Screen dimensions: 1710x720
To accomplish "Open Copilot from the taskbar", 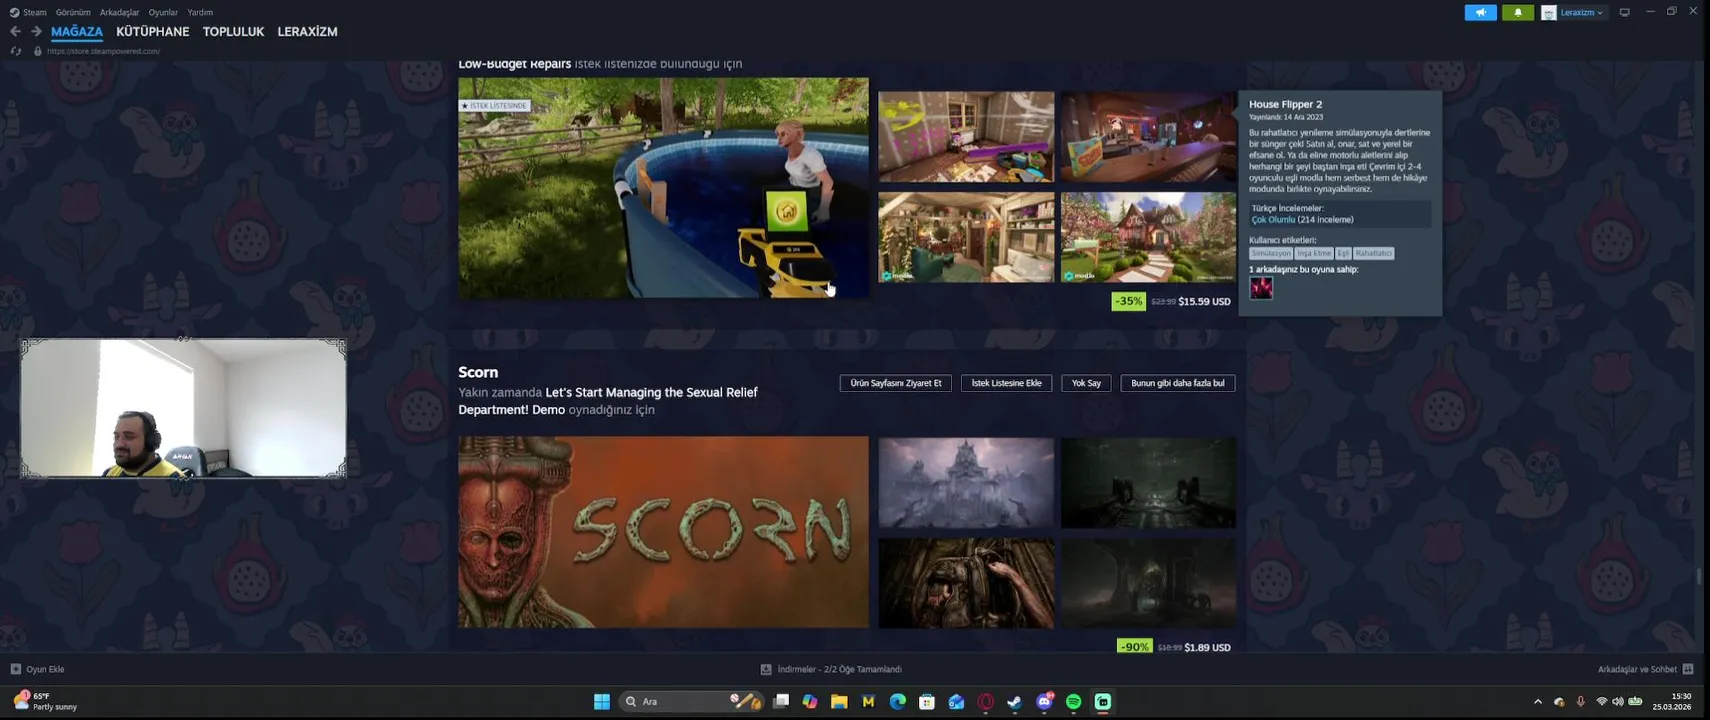I will 810,702.
